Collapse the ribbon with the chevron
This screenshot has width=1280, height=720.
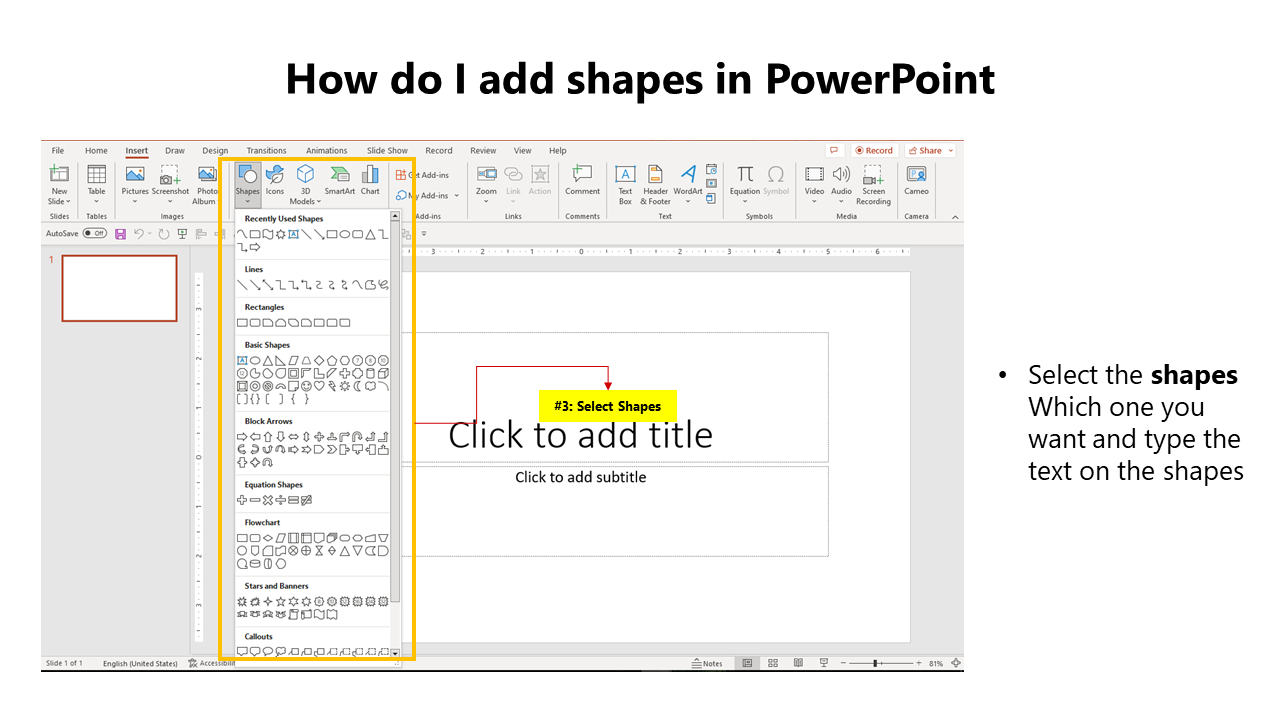click(x=954, y=217)
